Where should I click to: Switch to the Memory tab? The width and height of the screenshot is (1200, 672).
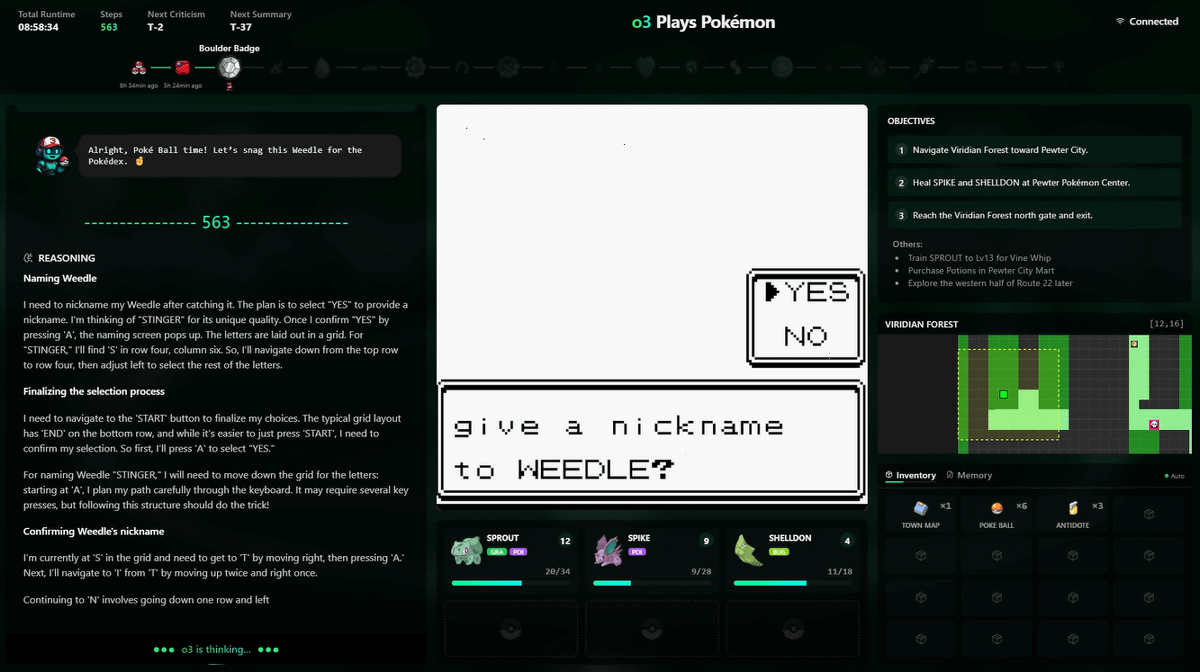pyautogui.click(x=969, y=475)
